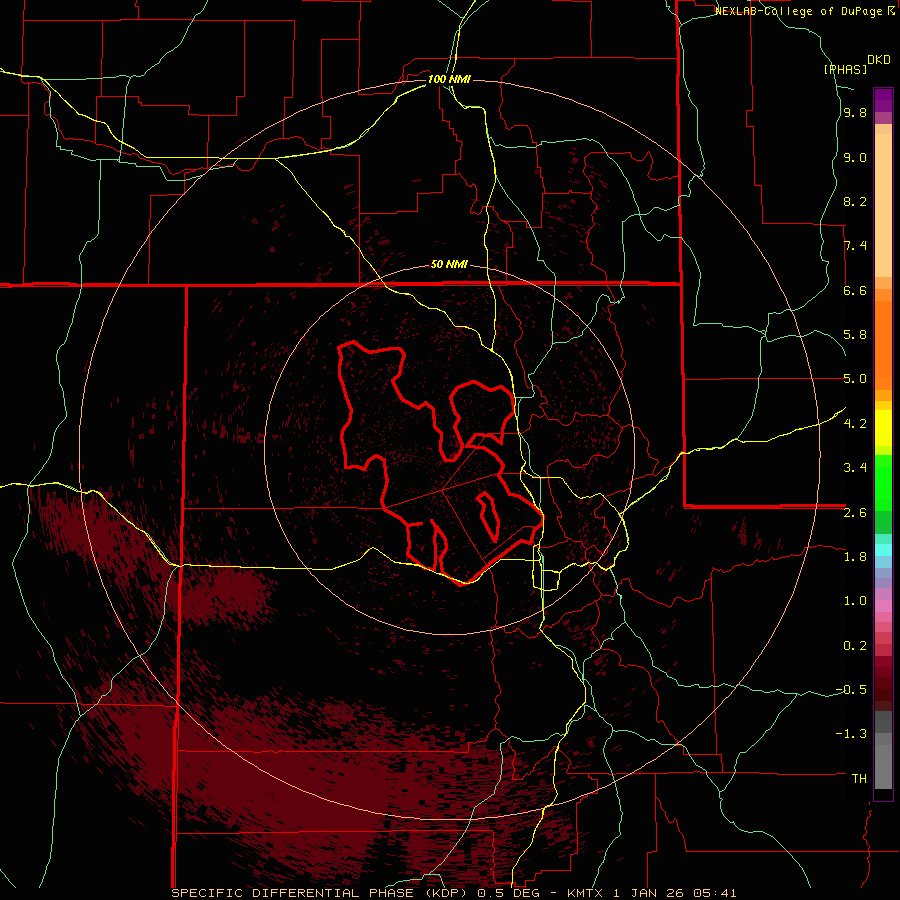
Task: Select the -0.5 scale value
Action: (x=851, y=690)
